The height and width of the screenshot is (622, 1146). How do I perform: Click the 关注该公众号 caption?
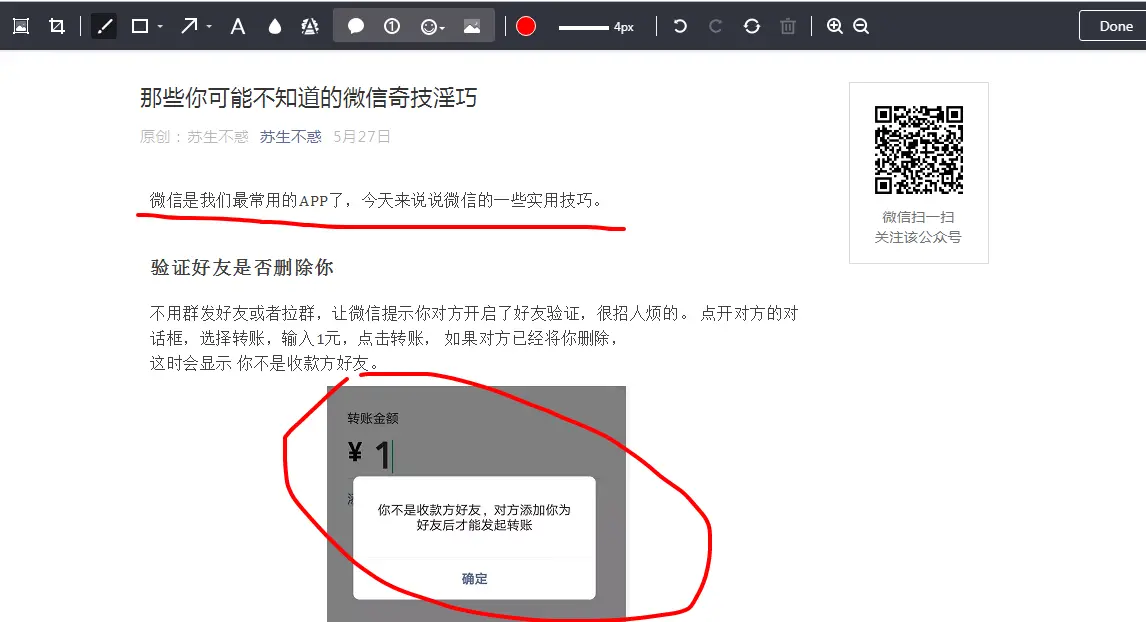tap(918, 237)
